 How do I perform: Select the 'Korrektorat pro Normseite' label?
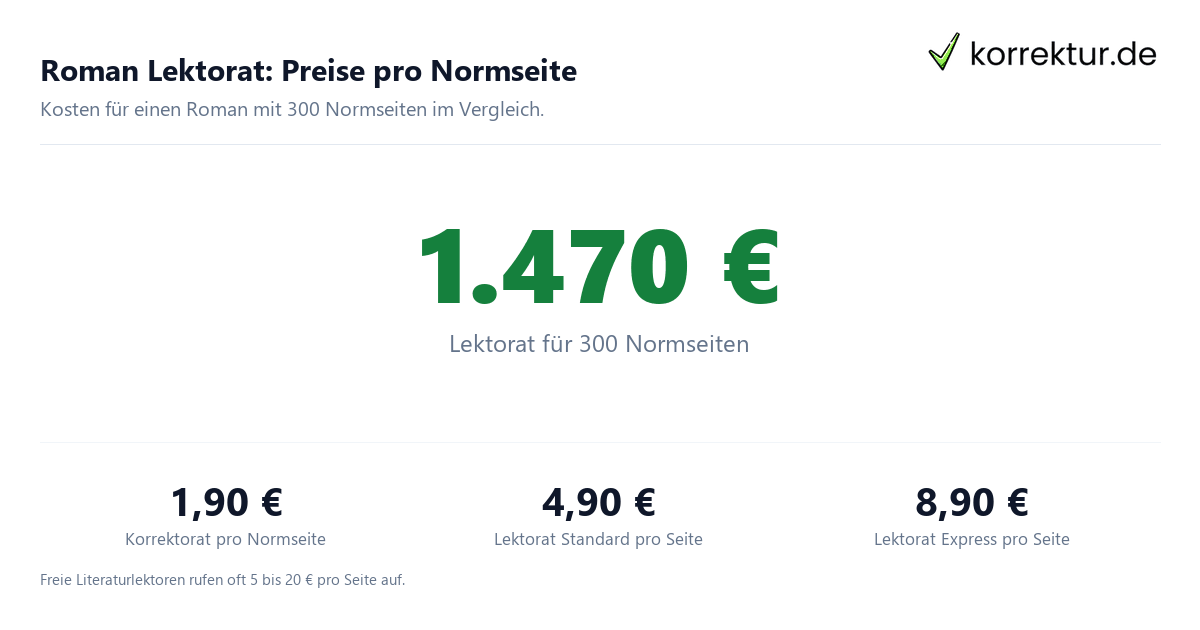225,539
